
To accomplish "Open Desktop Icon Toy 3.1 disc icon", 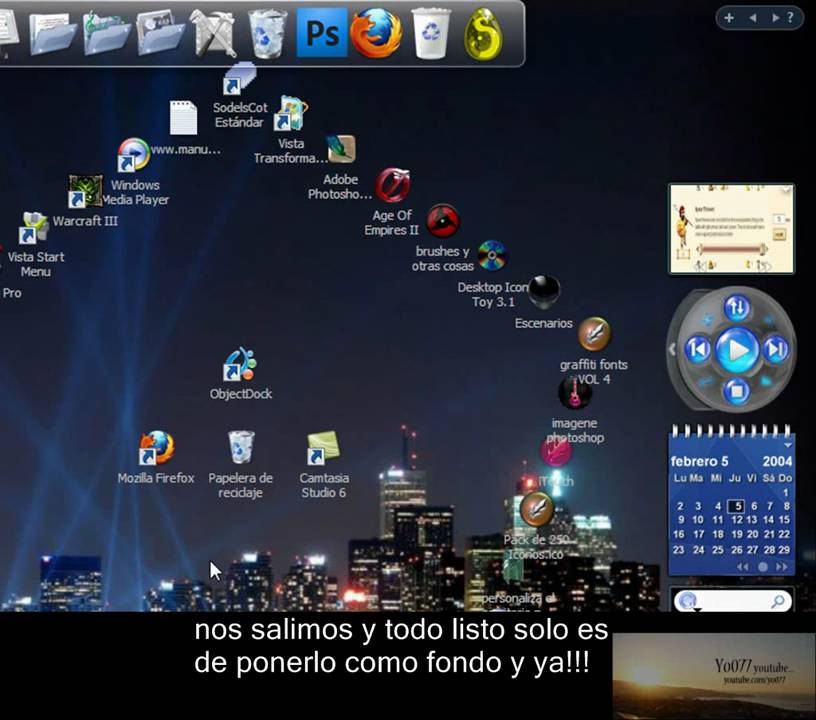I will pos(492,255).
